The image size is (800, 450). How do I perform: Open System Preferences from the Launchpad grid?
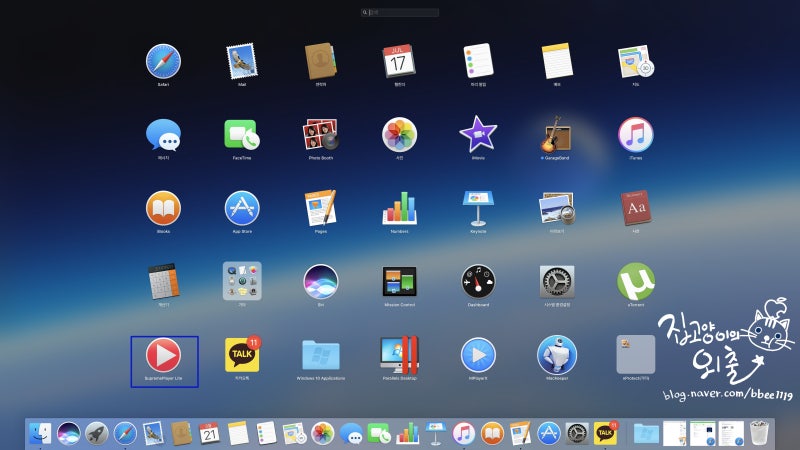coord(557,281)
